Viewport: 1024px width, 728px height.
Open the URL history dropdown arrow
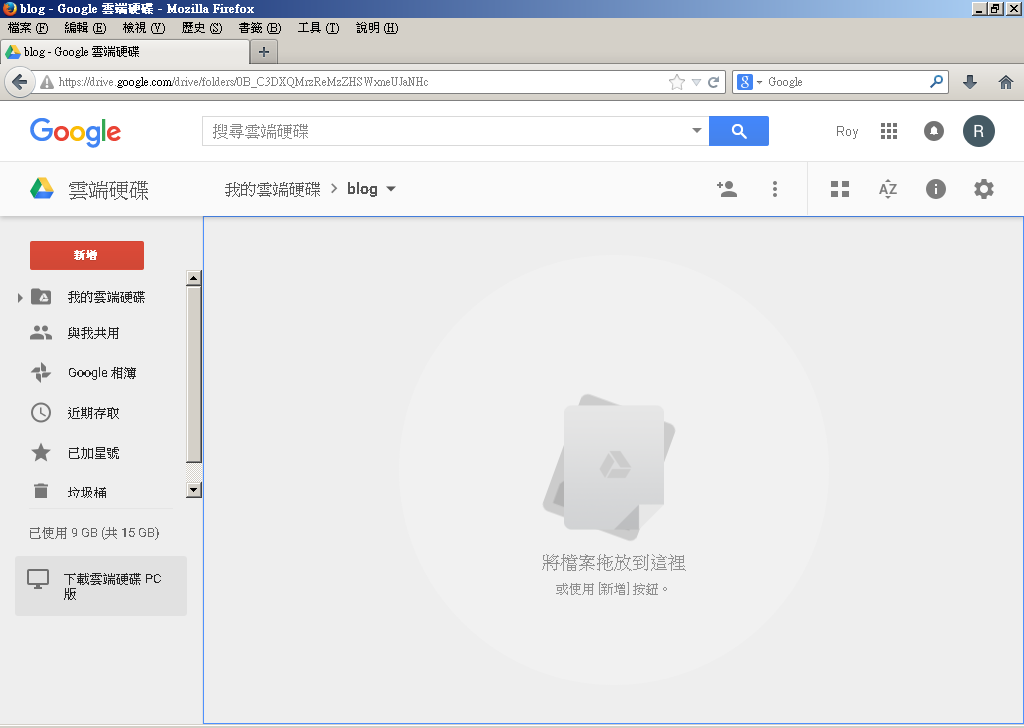pos(696,82)
